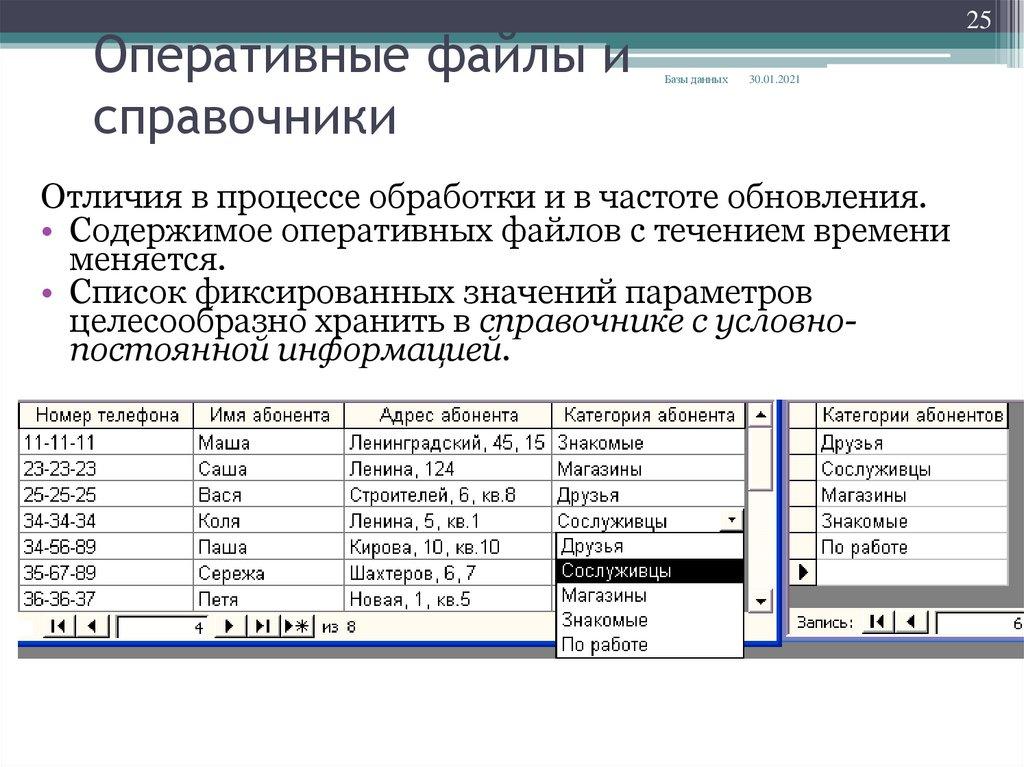Click the new record asterisk icon

(x=295, y=624)
